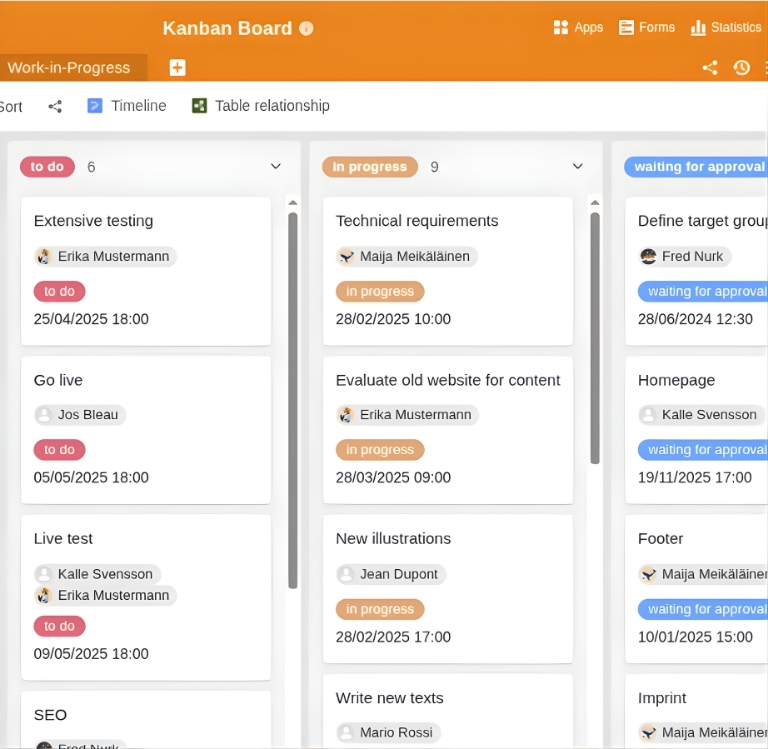Open the SEO card
Image resolution: width=768 pixels, height=749 pixels.
[146, 720]
